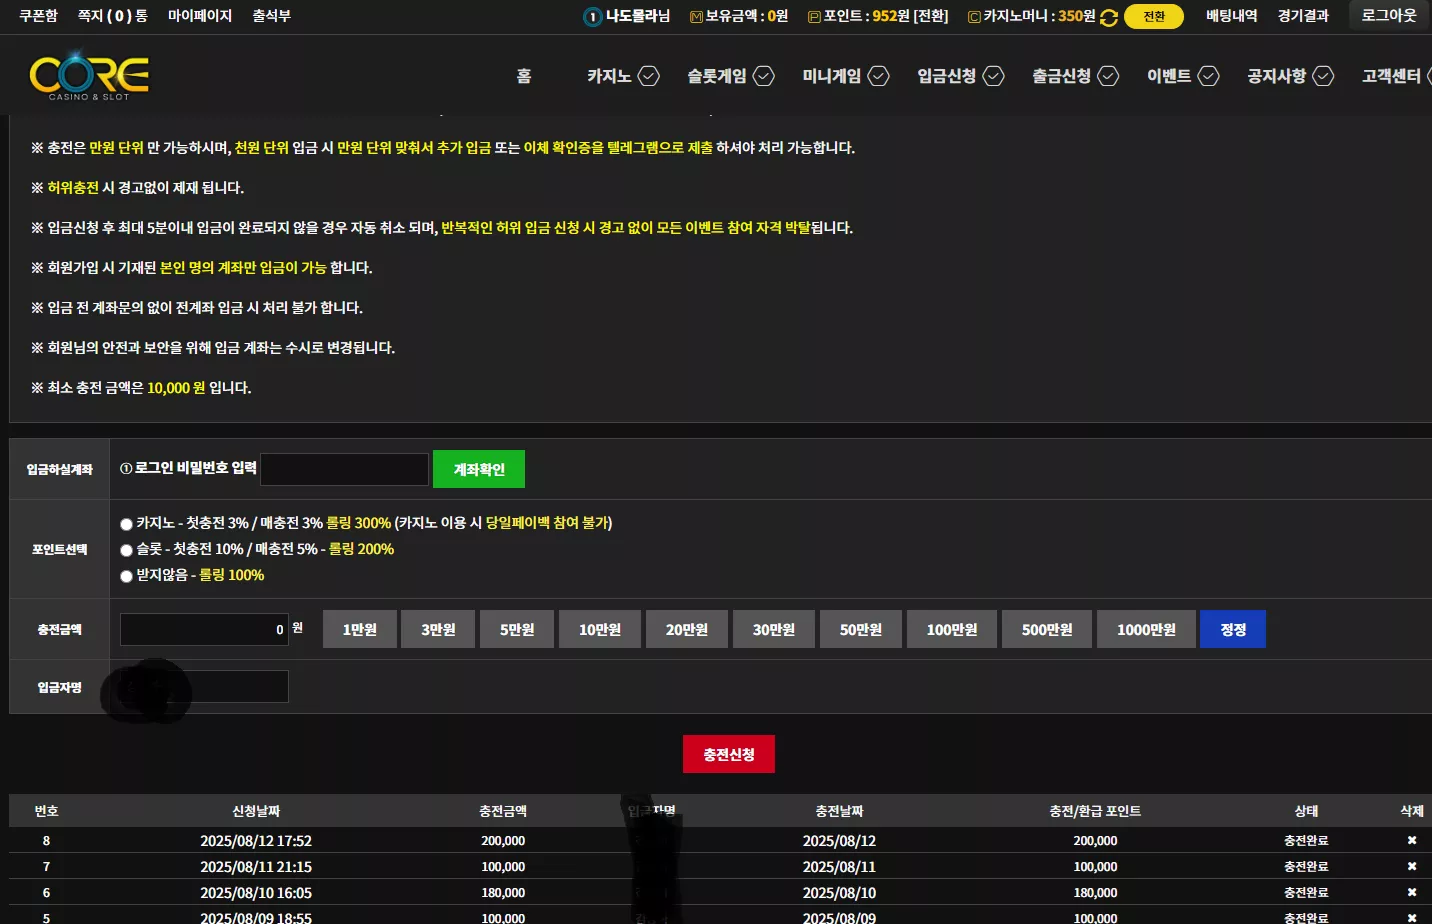
Task: Expand the 미니게임 menu chevron
Action: point(879,76)
